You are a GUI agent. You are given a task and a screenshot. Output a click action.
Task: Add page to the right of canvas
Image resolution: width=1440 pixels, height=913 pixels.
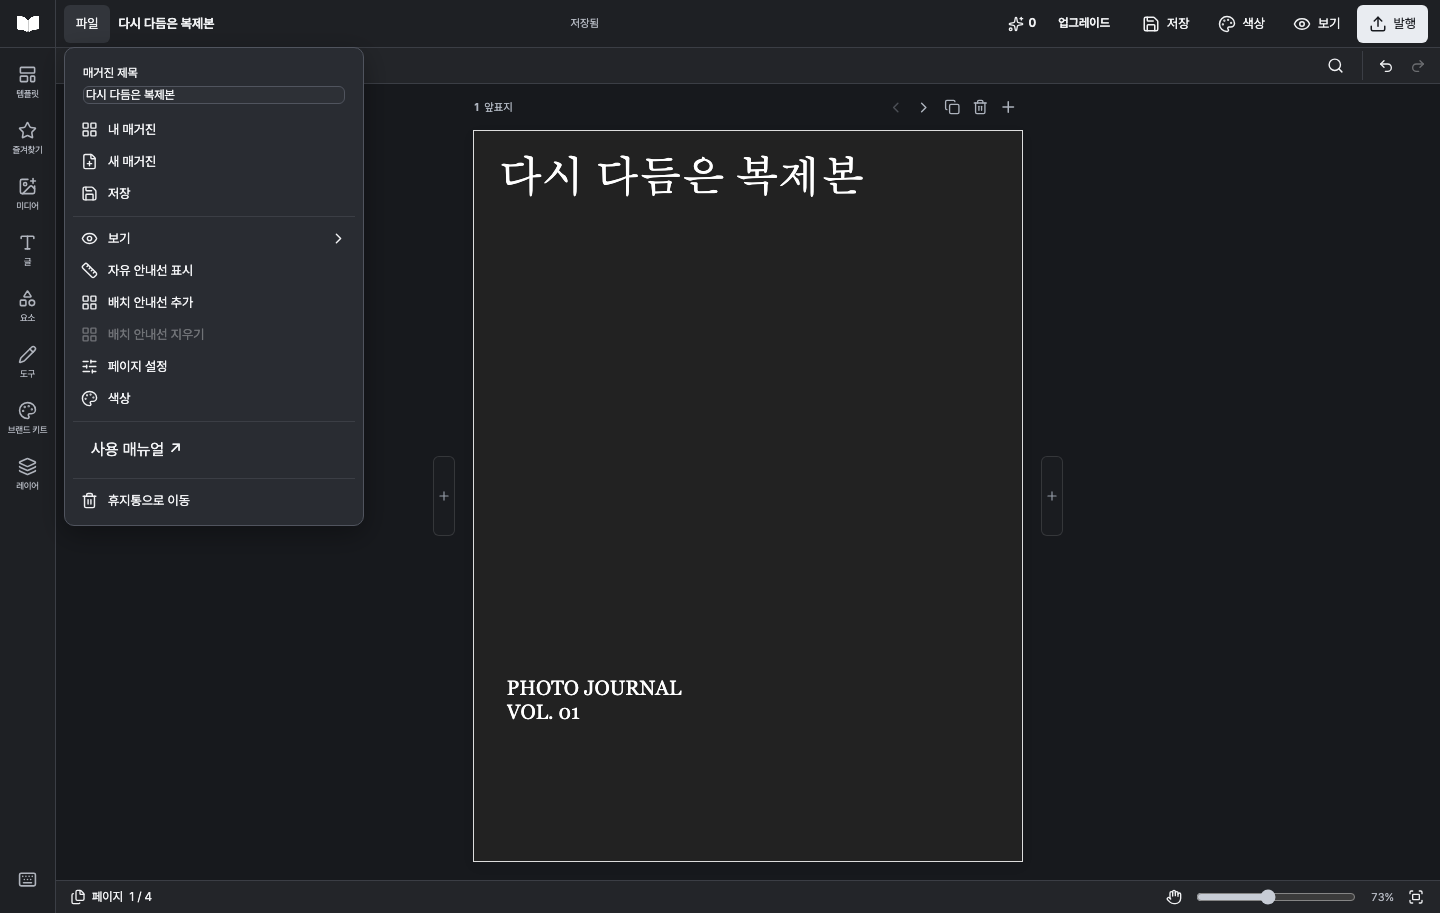[x=1052, y=496]
